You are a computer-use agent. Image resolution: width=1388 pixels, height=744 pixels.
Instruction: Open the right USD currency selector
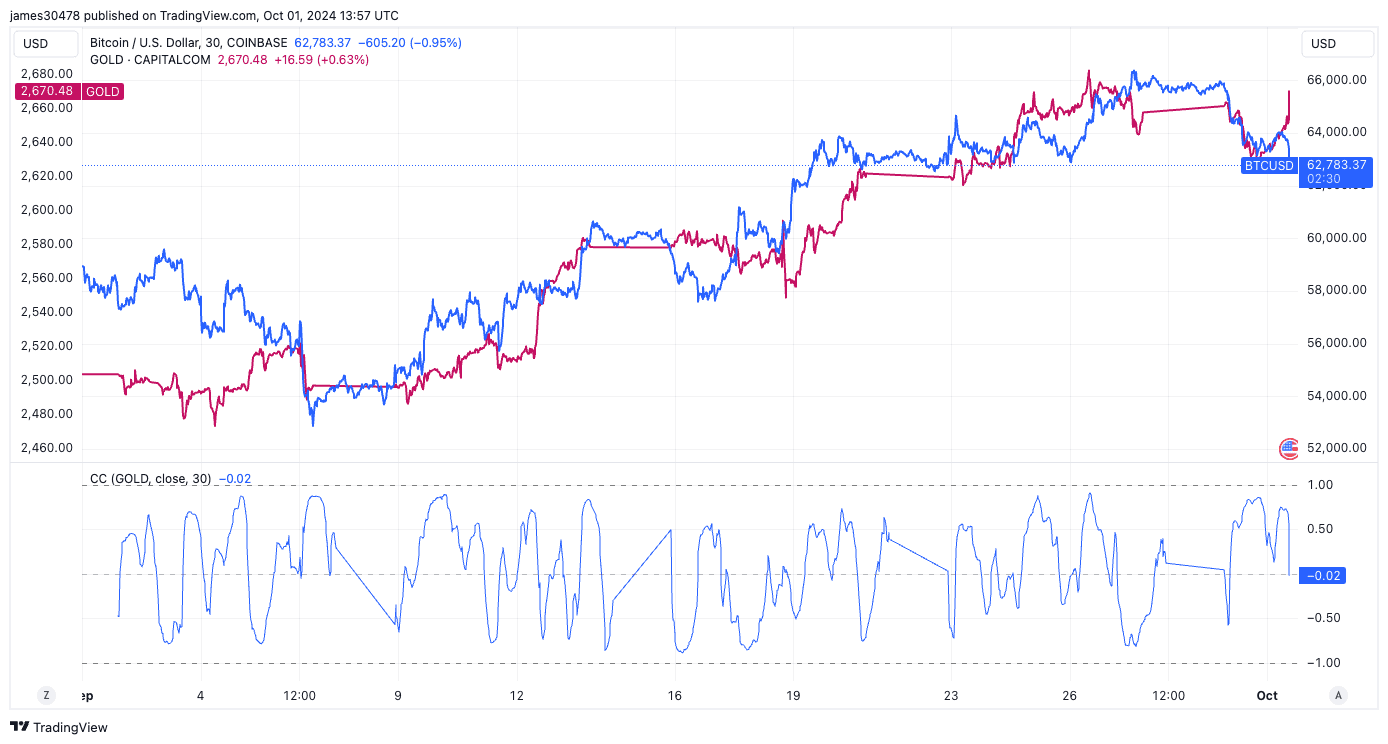(1336, 43)
